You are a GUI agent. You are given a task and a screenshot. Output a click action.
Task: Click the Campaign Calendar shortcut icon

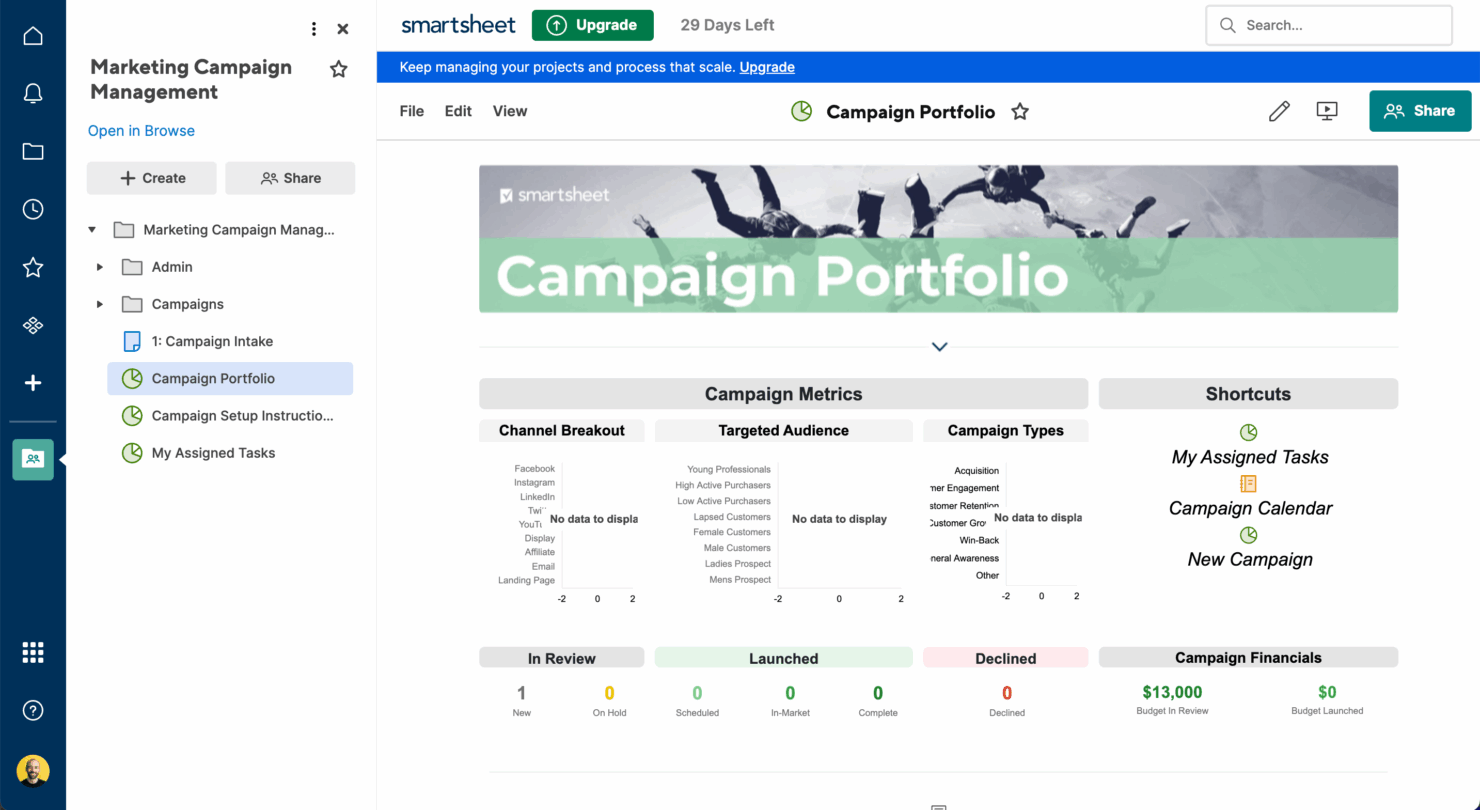[x=1248, y=483]
